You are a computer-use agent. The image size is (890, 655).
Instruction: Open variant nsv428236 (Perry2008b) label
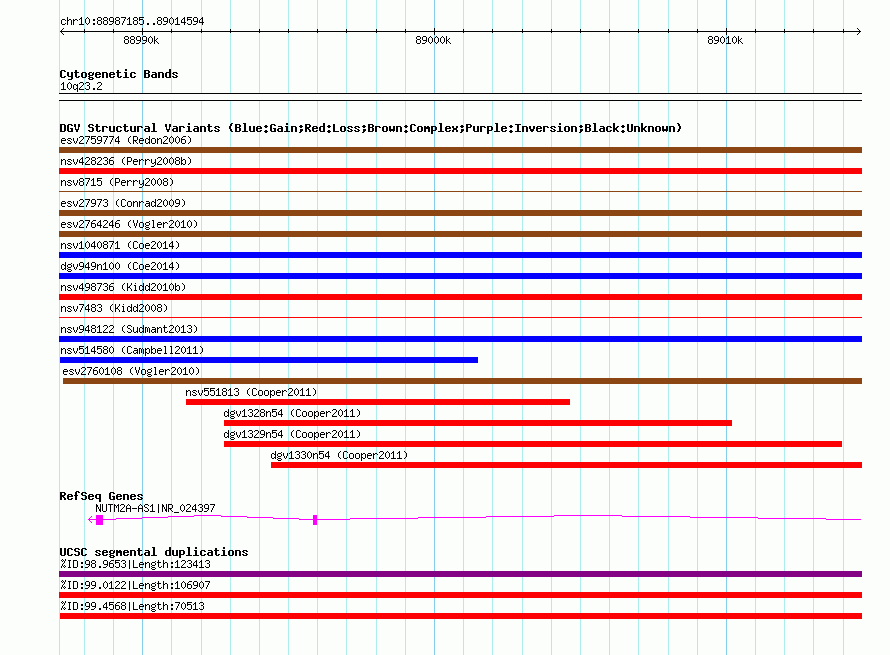[x=126, y=161]
